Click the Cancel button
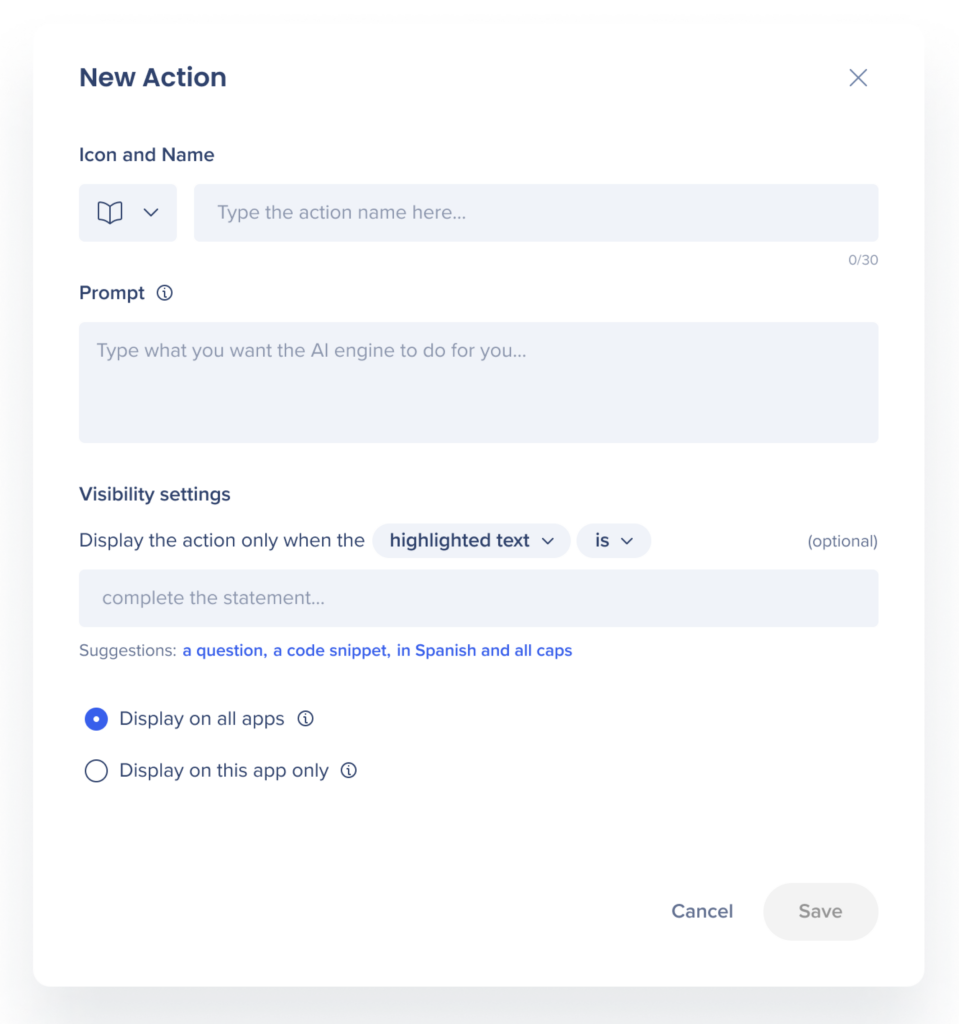Screen dimensions: 959x1024 point(701,911)
